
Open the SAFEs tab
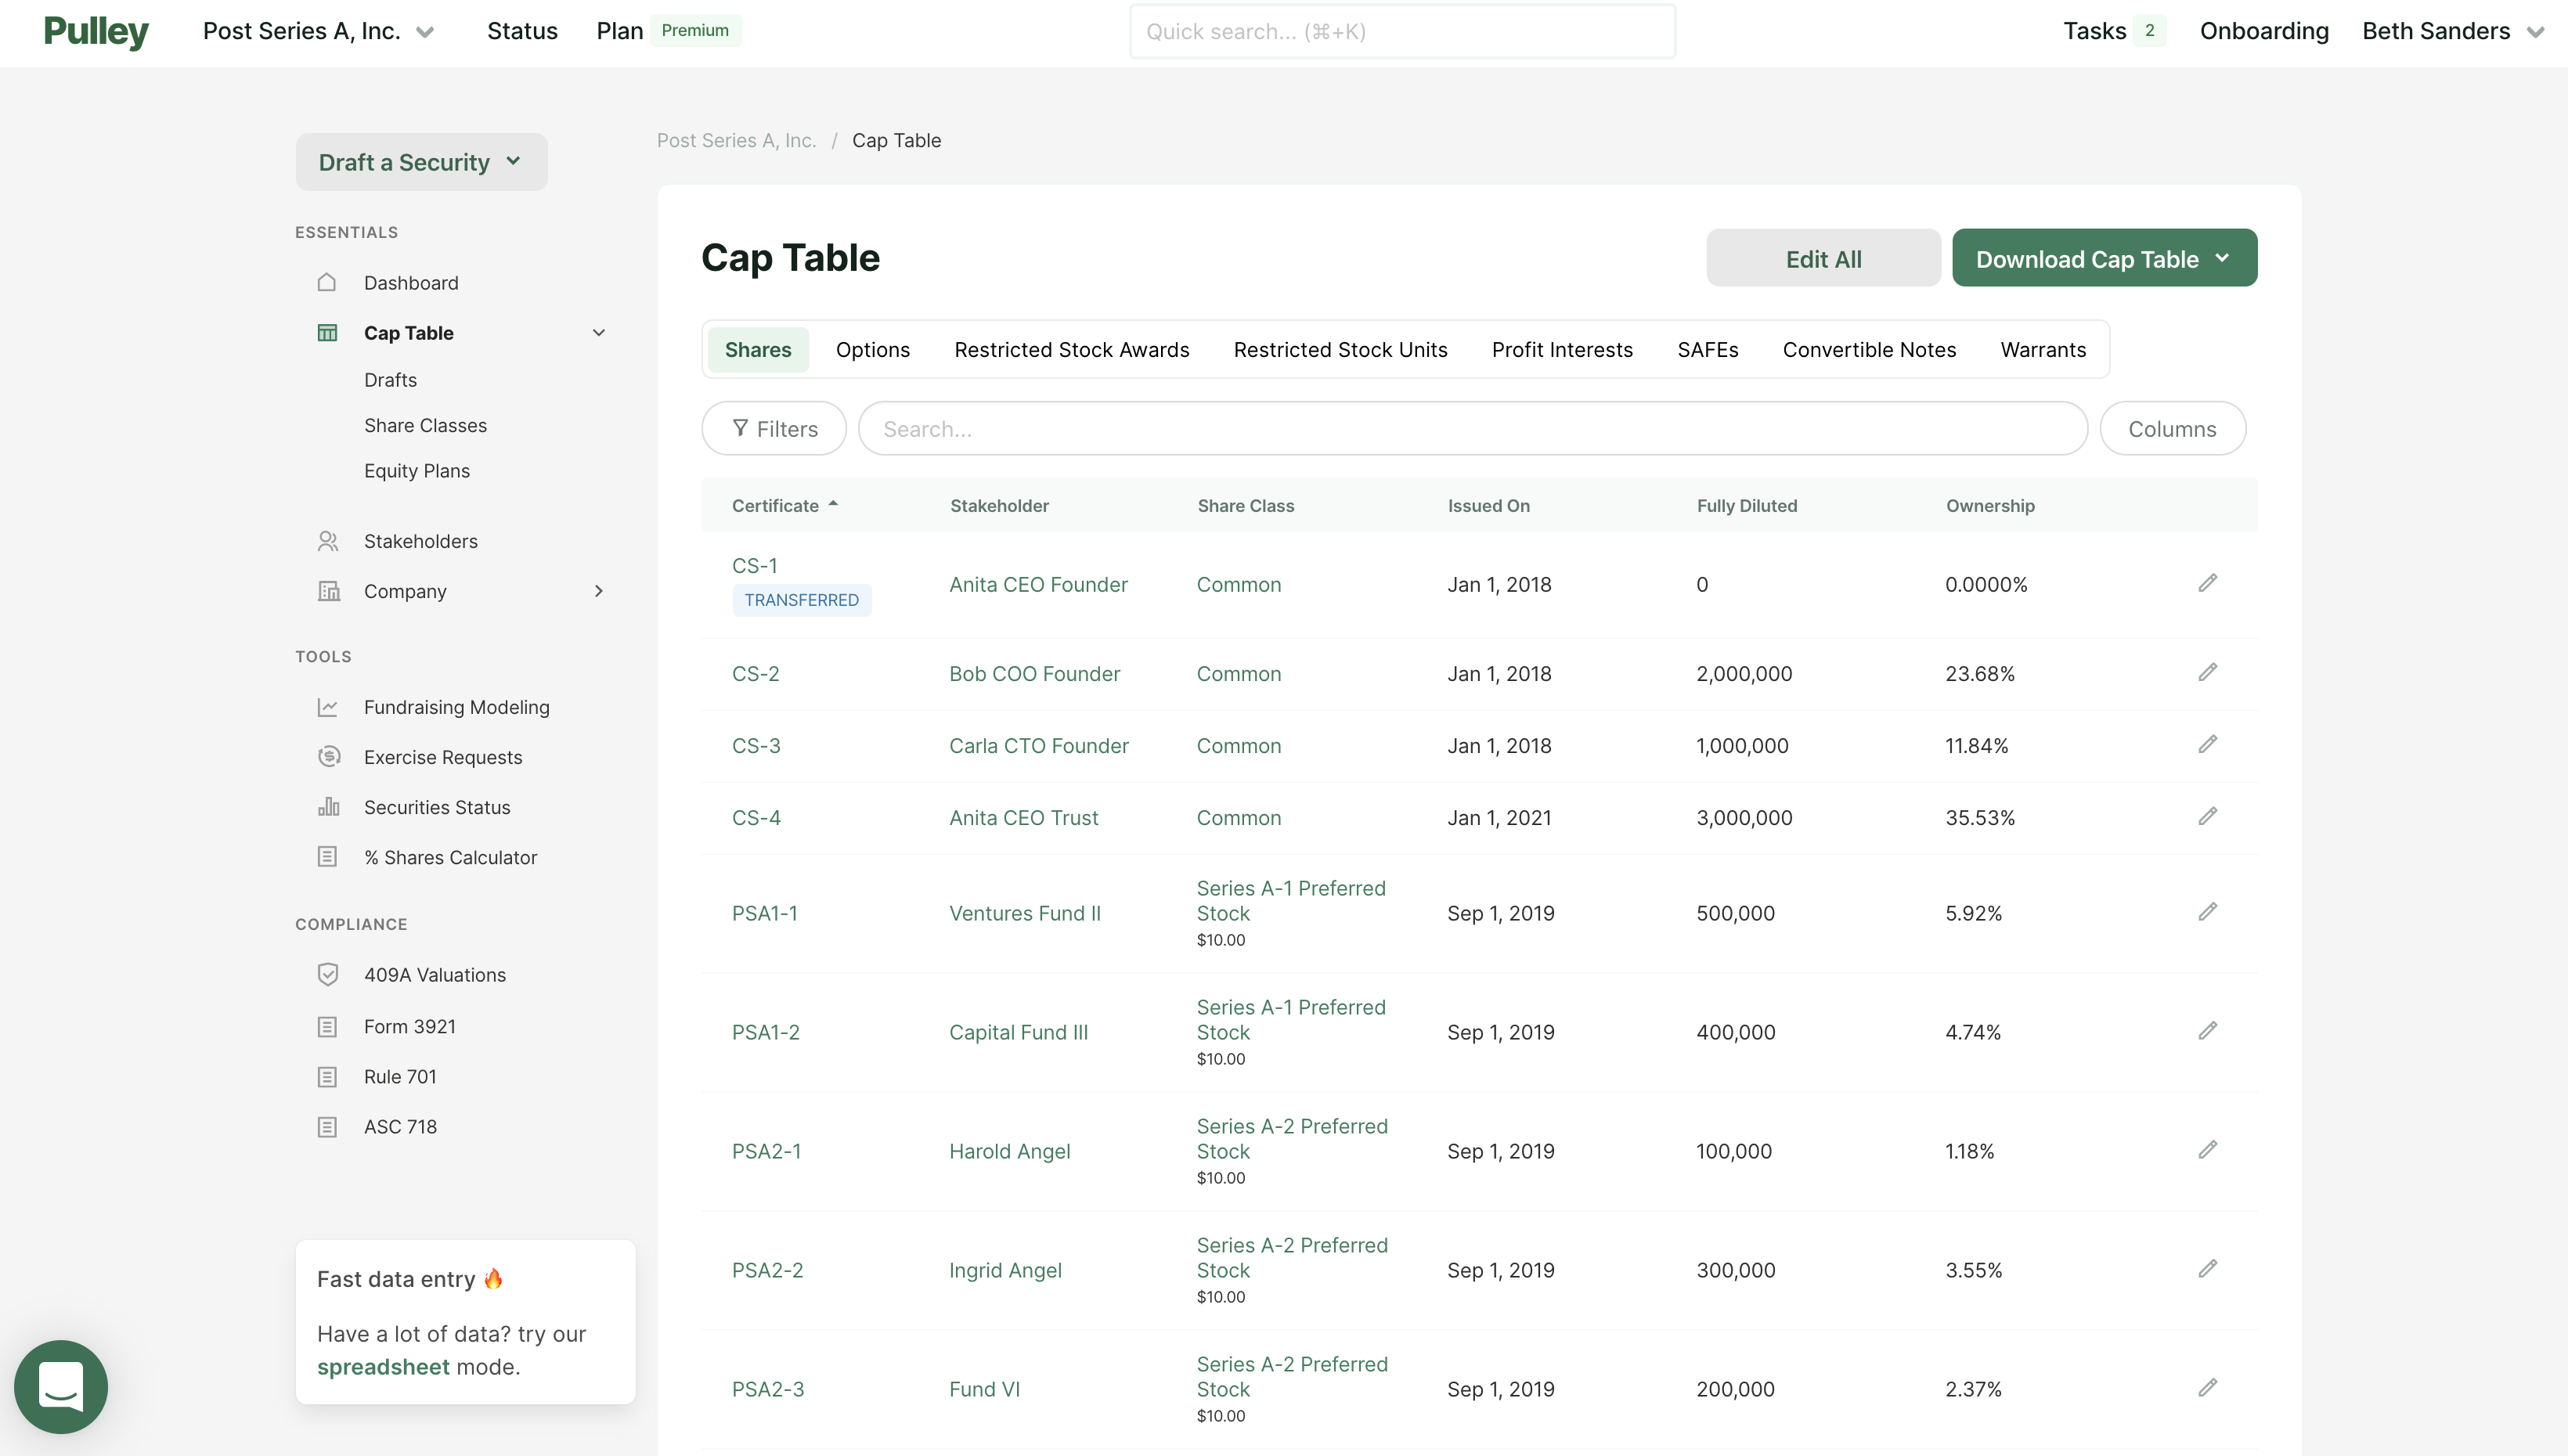coord(1707,349)
